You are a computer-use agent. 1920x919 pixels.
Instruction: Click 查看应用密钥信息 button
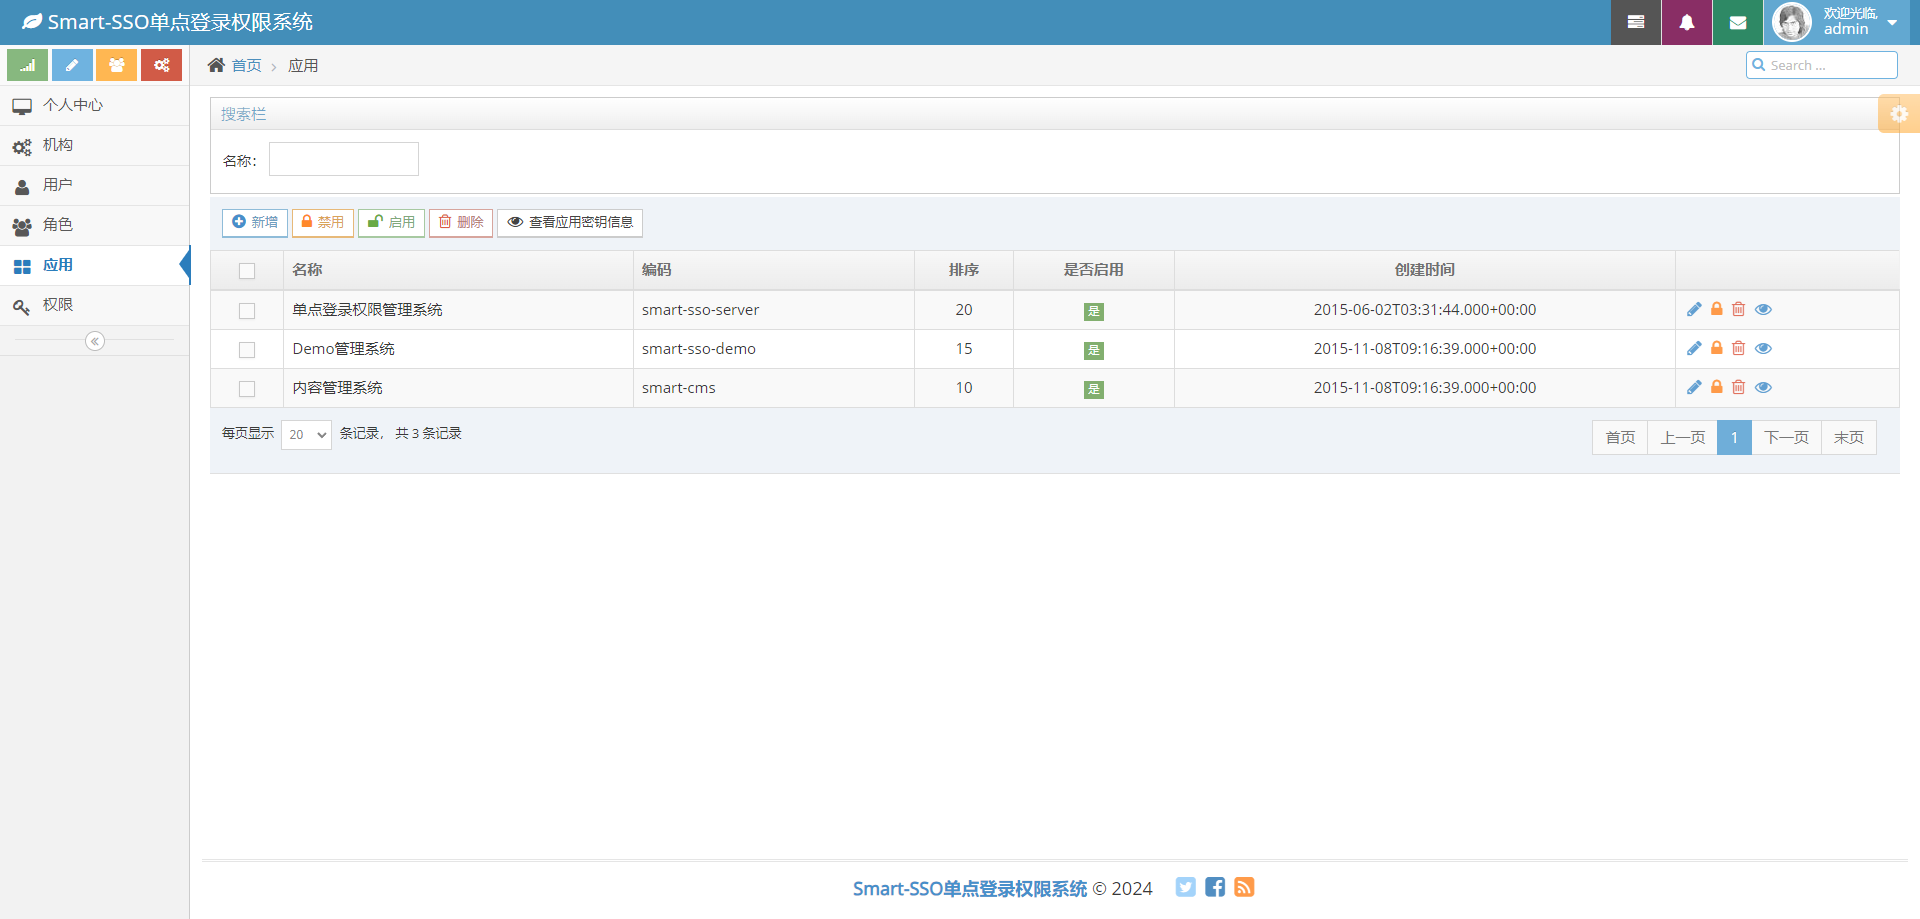pyautogui.click(x=570, y=222)
